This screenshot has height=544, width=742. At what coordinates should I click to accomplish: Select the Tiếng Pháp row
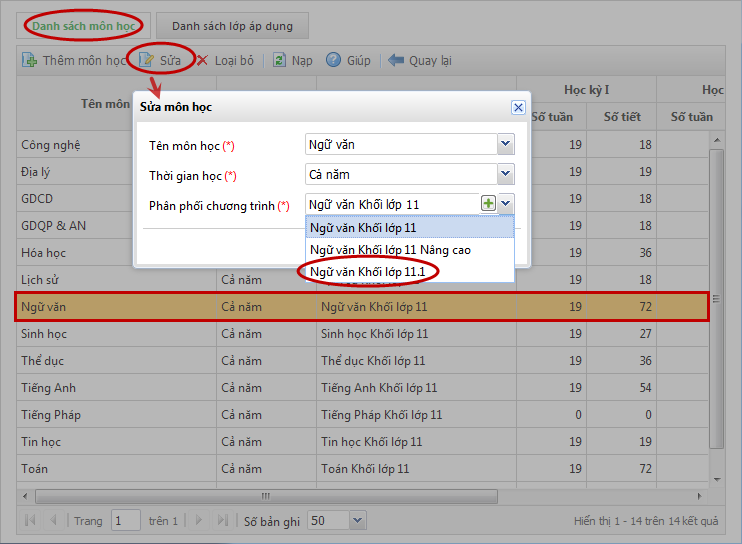(362, 414)
